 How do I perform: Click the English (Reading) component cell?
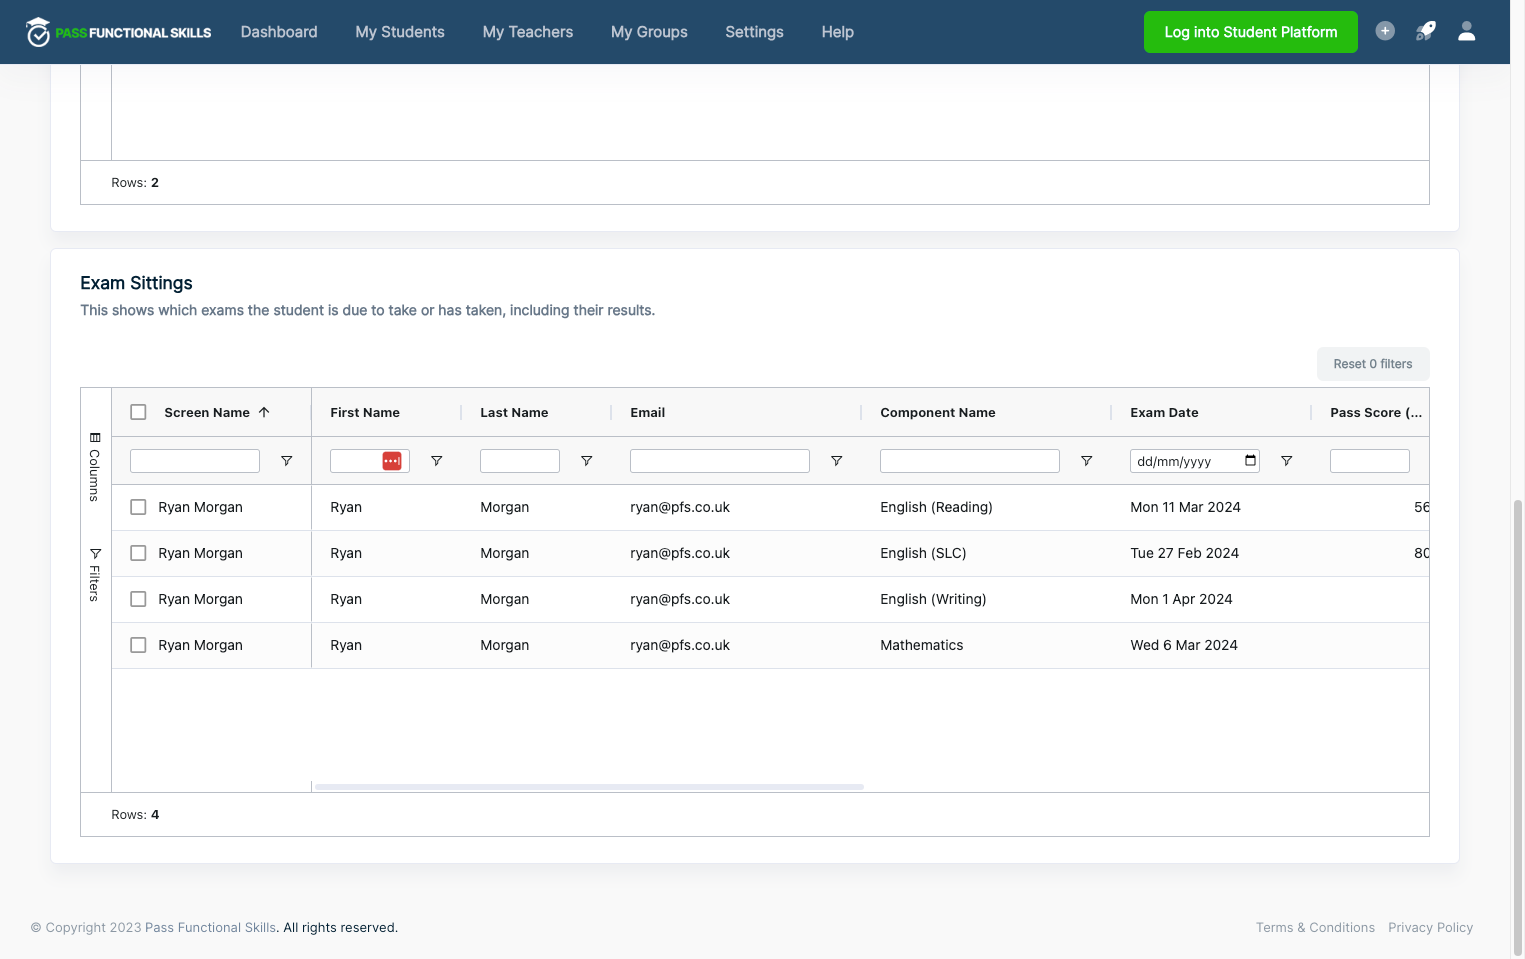point(936,507)
